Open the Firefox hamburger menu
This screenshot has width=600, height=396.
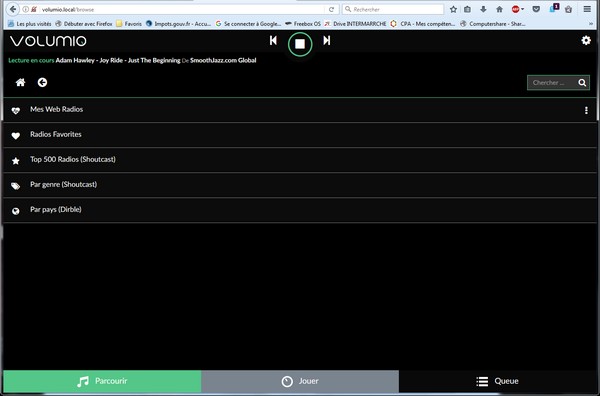click(587, 9)
